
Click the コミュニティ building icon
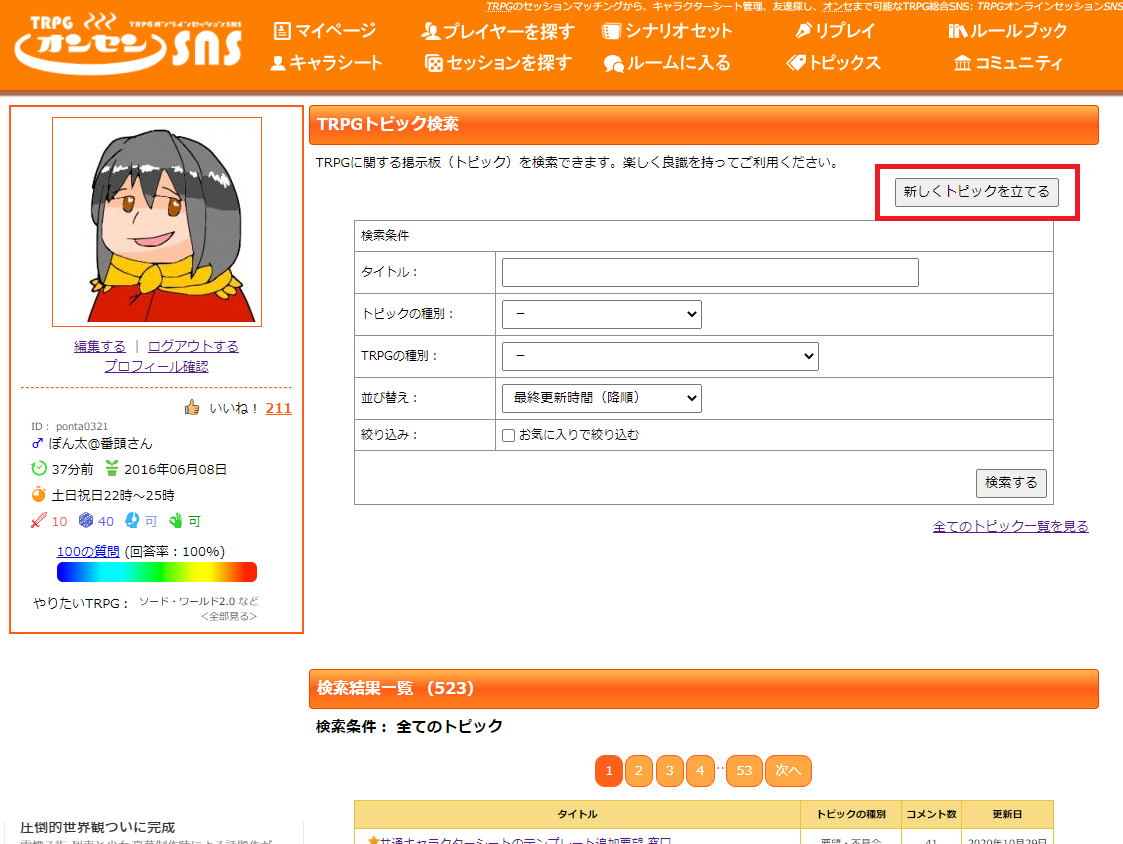[963, 63]
